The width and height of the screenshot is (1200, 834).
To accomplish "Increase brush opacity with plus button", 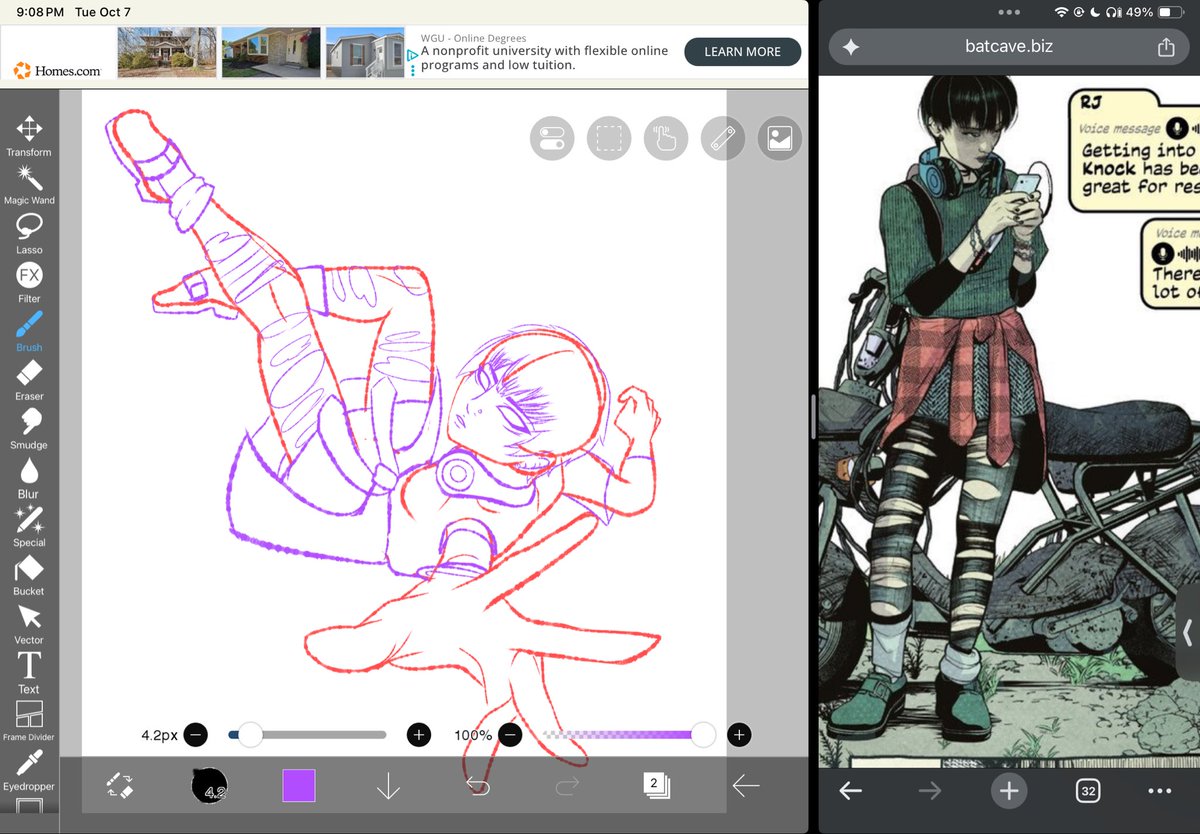I will tap(739, 735).
